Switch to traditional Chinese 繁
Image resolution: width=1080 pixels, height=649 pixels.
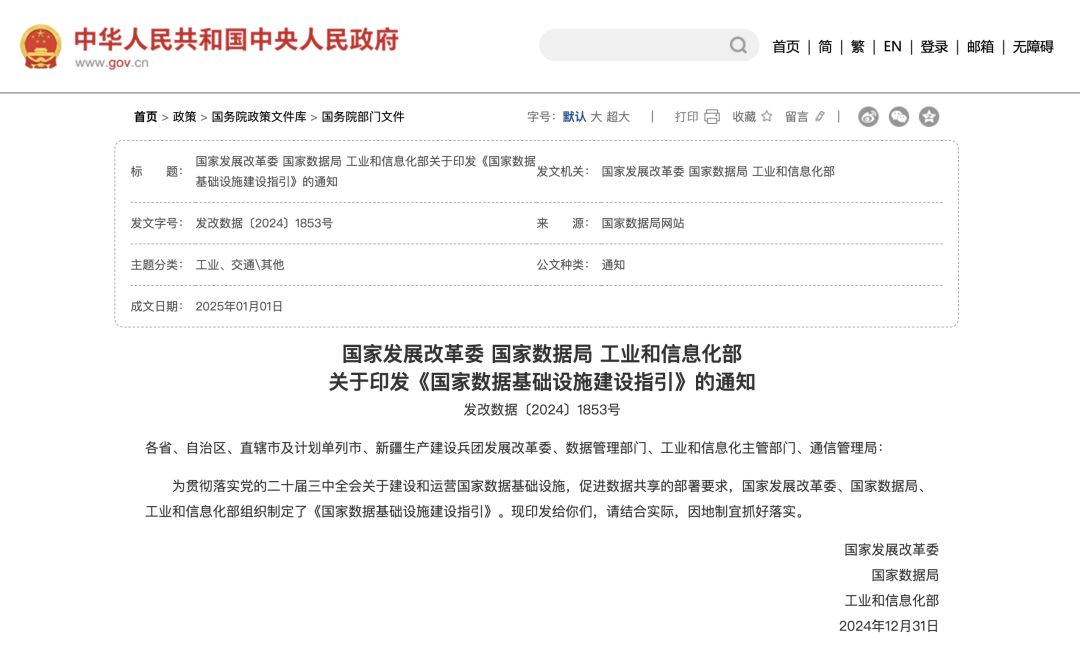pyautogui.click(x=858, y=47)
